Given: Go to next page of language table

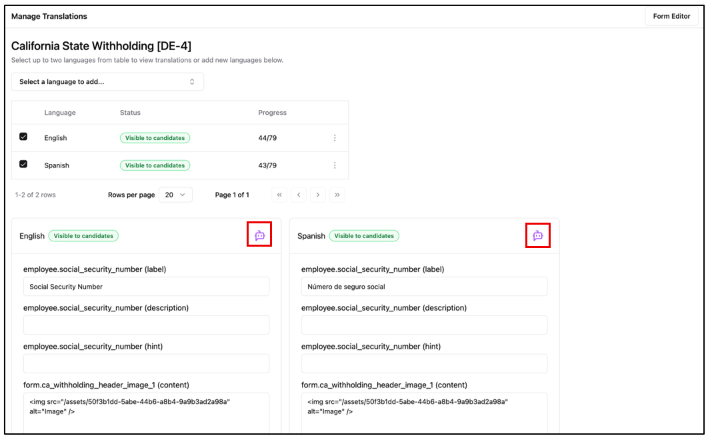Looking at the screenshot, I should coord(318,195).
